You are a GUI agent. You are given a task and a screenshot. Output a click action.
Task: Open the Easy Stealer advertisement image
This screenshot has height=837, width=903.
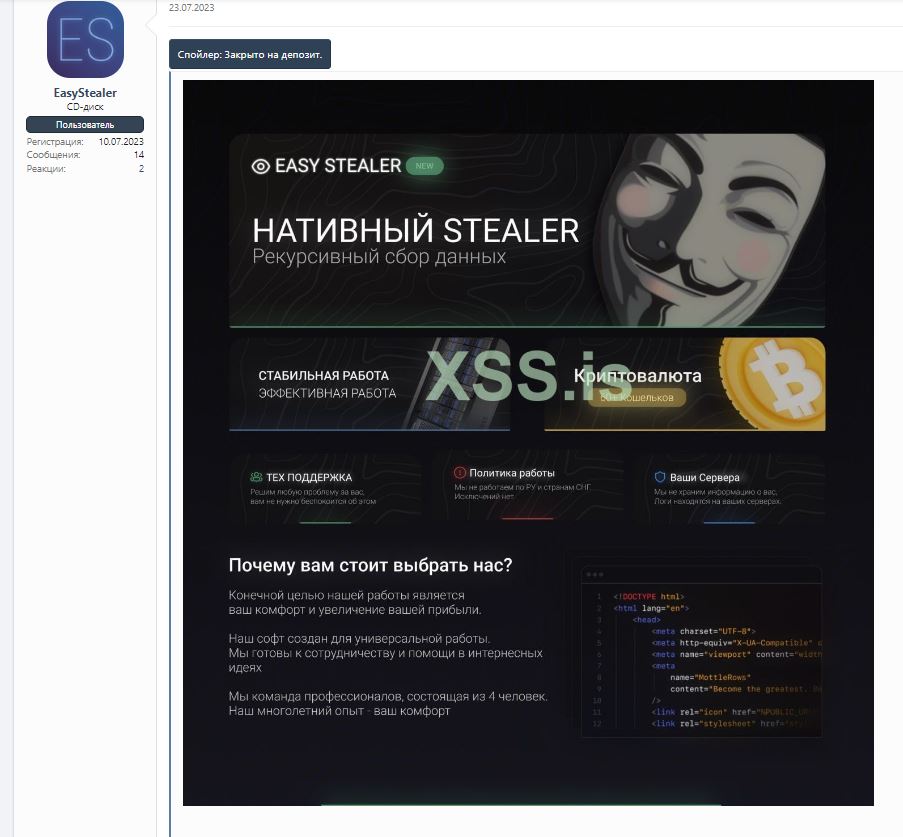pyautogui.click(x=528, y=442)
